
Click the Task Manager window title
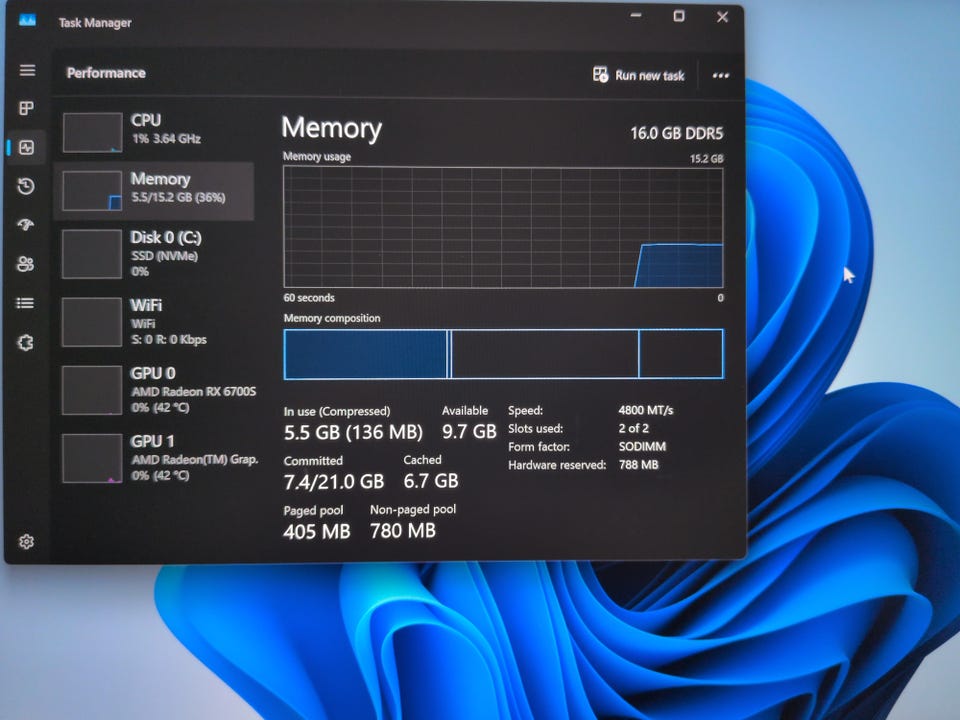(95, 23)
